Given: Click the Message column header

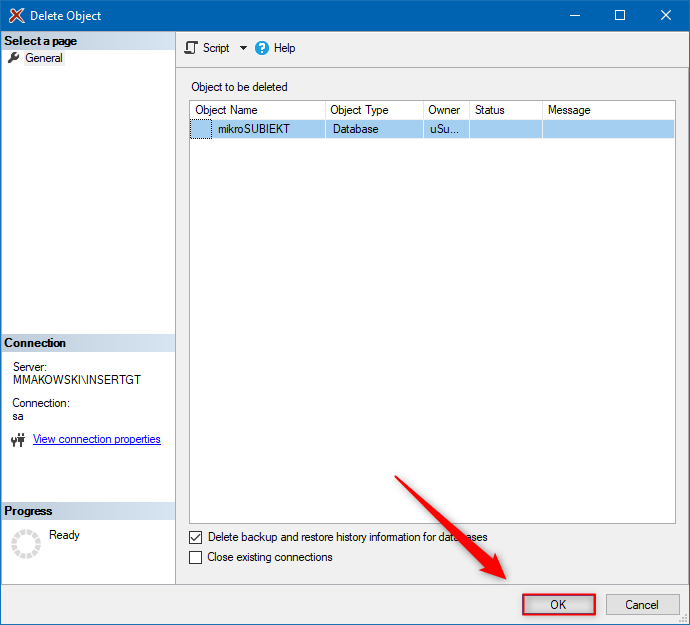Looking at the screenshot, I should tap(609, 110).
